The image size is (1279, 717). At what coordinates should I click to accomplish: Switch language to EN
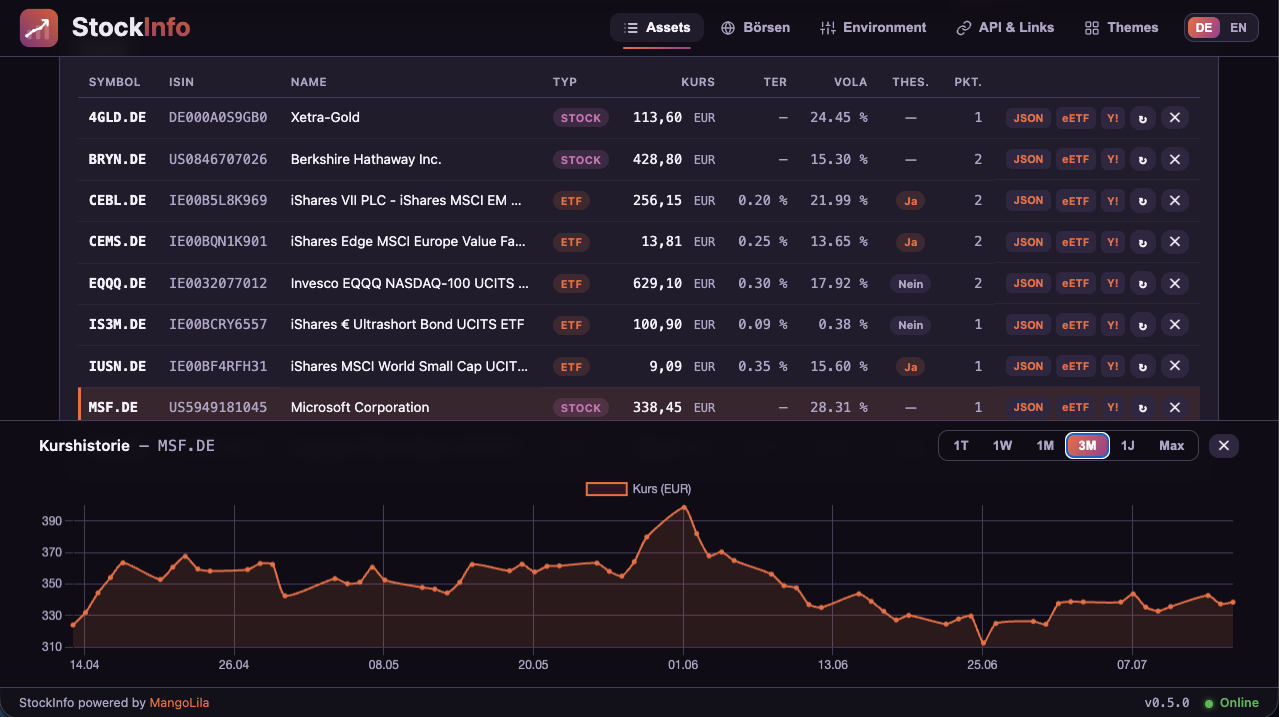pyautogui.click(x=1238, y=28)
